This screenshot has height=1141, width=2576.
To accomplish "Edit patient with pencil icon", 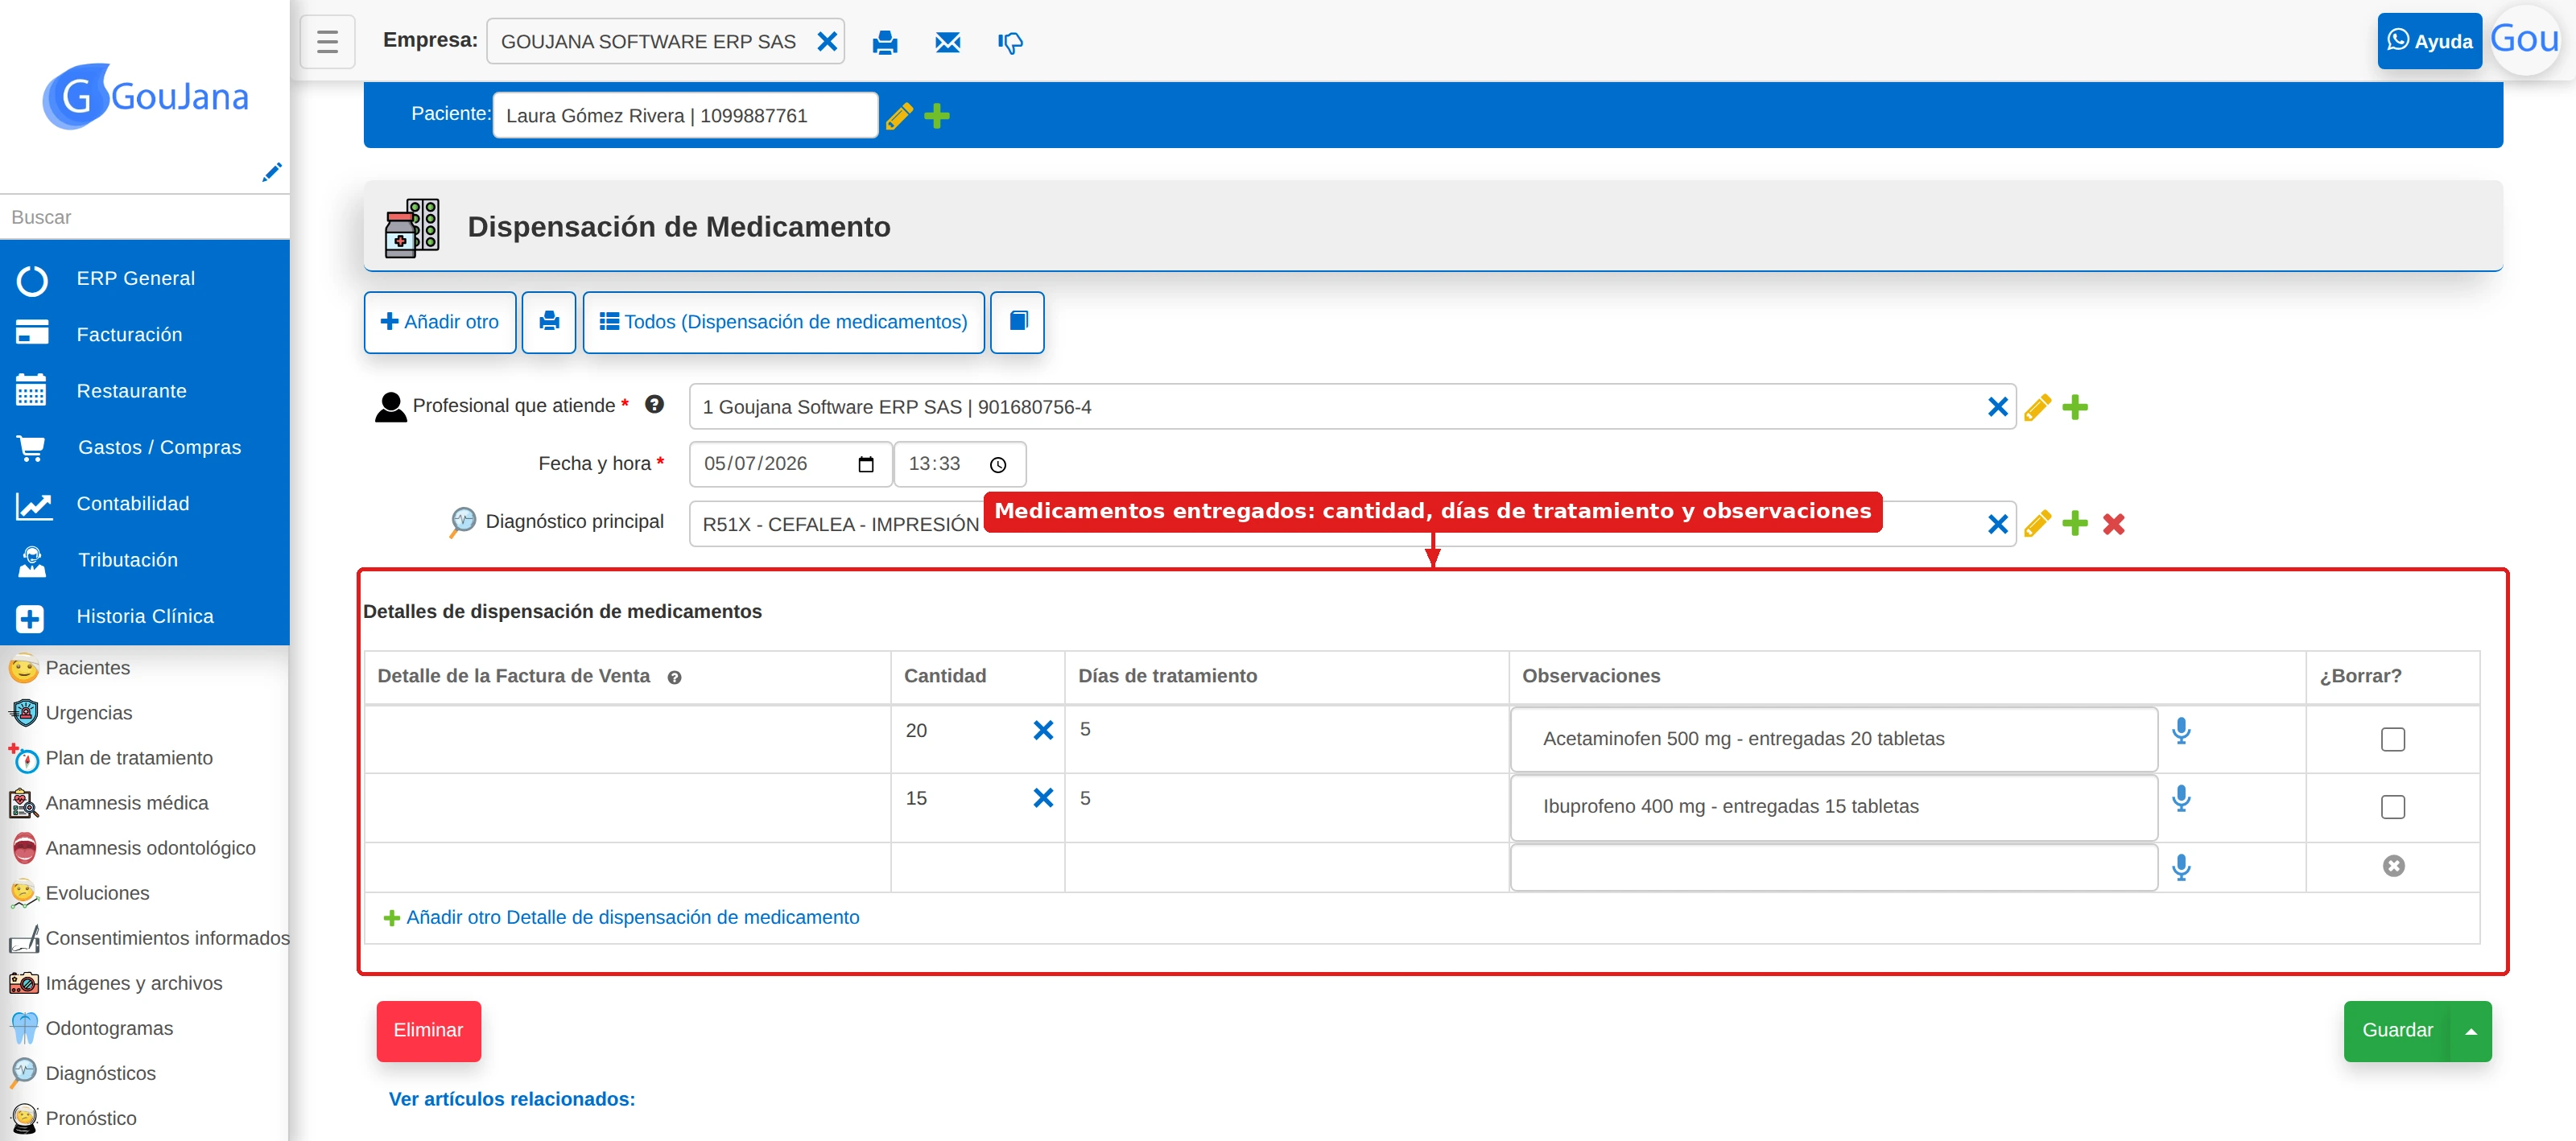I will tap(899, 116).
